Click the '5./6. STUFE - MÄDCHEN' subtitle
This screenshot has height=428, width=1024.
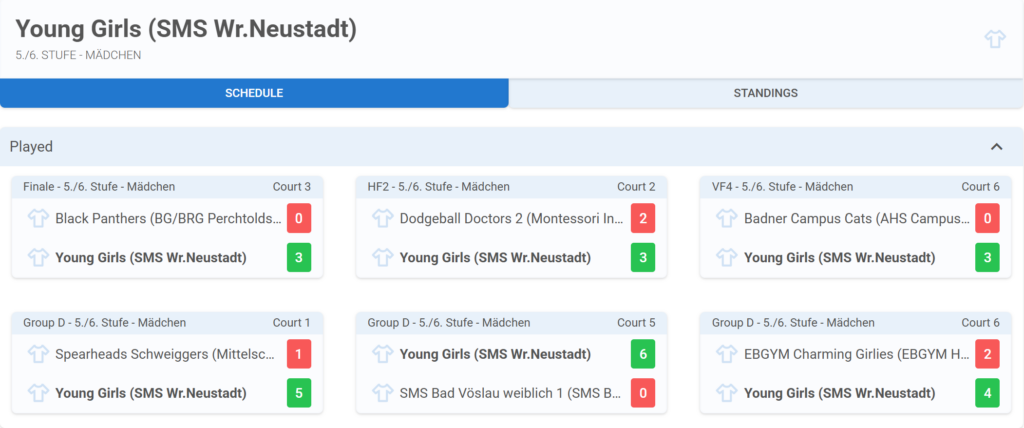[78, 56]
